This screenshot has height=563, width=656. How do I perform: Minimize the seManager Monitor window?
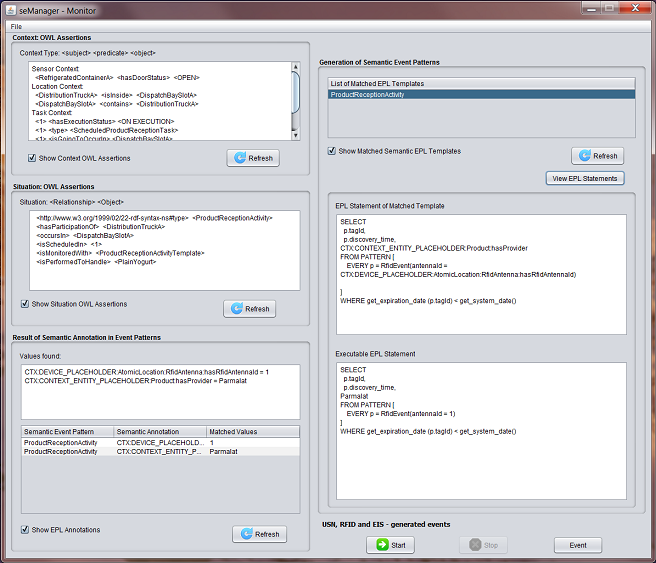(591, 8)
